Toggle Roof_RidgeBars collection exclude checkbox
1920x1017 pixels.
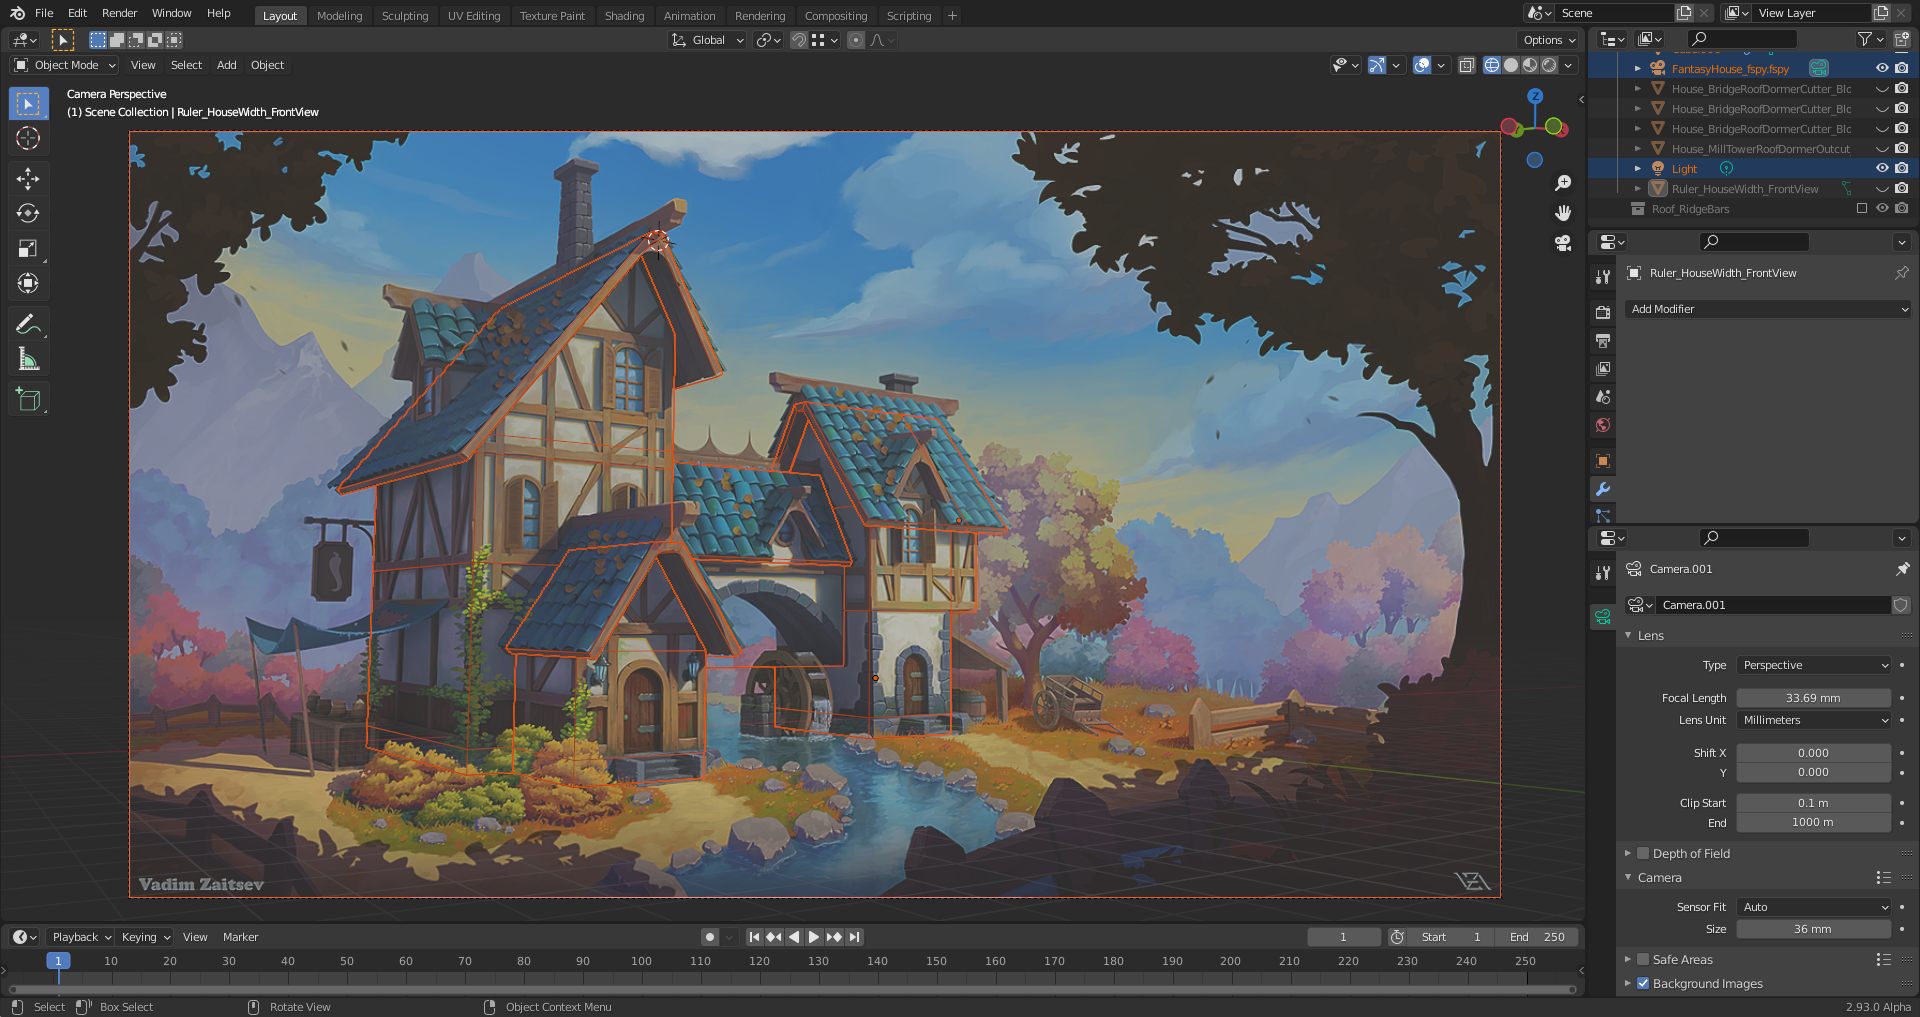pos(1862,209)
